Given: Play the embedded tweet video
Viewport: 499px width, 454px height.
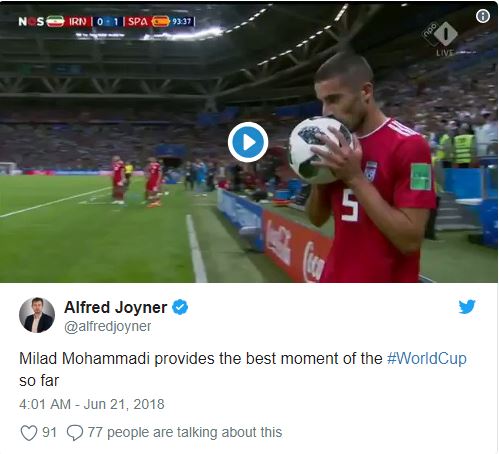Looking at the screenshot, I should [248, 142].
